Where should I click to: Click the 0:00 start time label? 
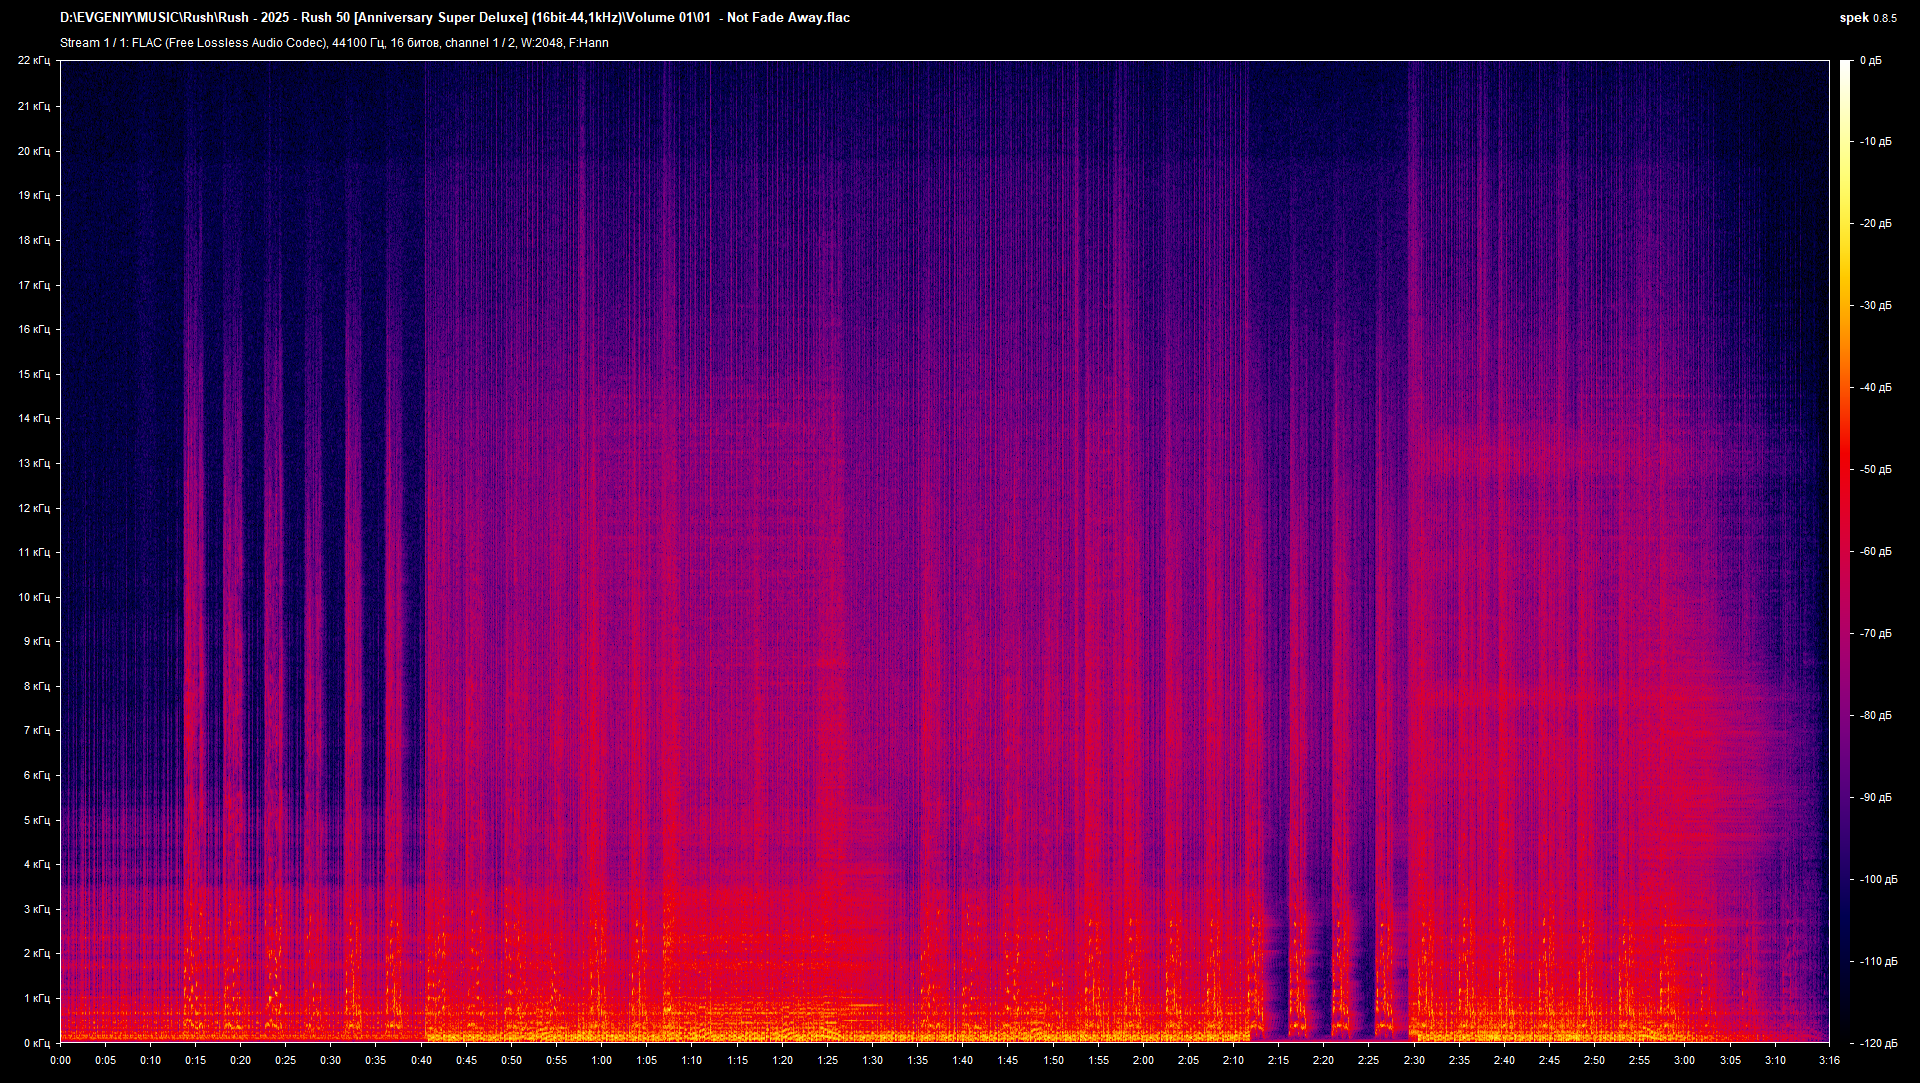60,1060
